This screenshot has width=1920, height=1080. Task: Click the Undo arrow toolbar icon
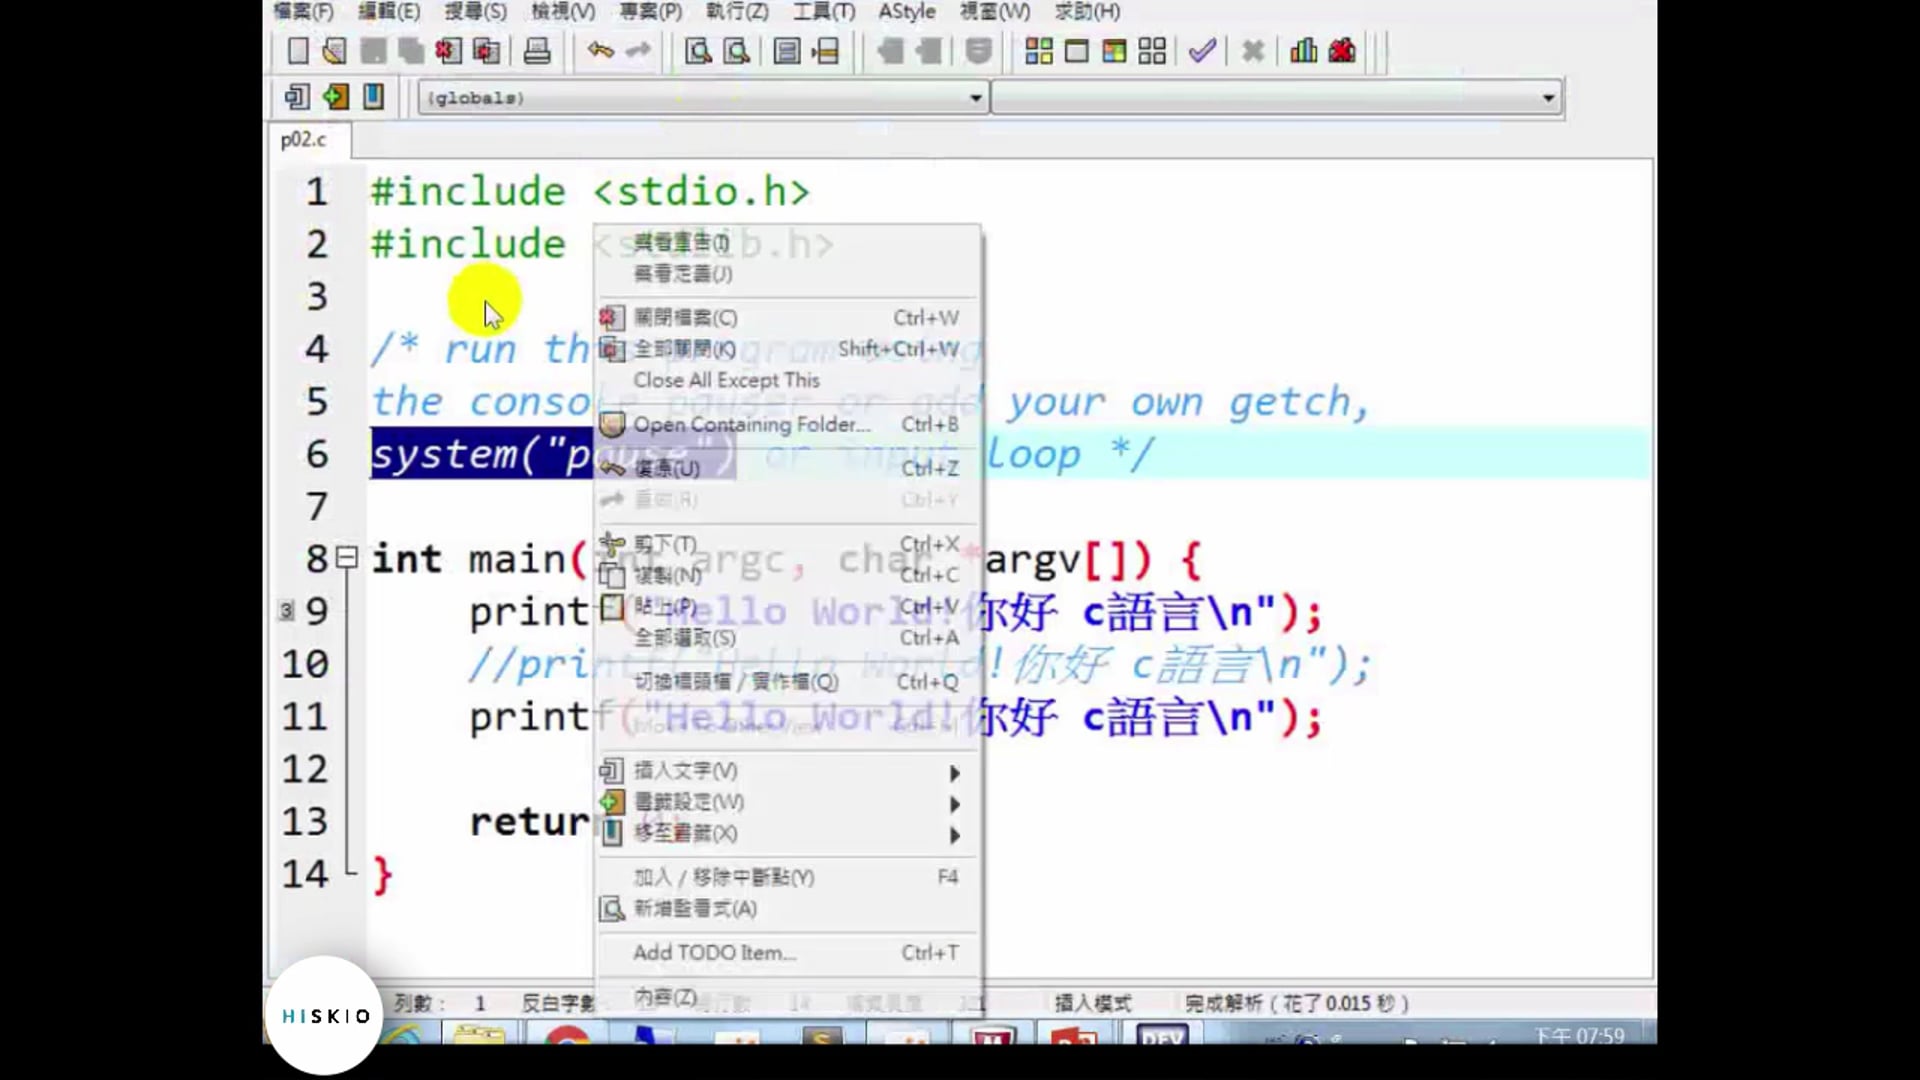pyautogui.click(x=600, y=50)
